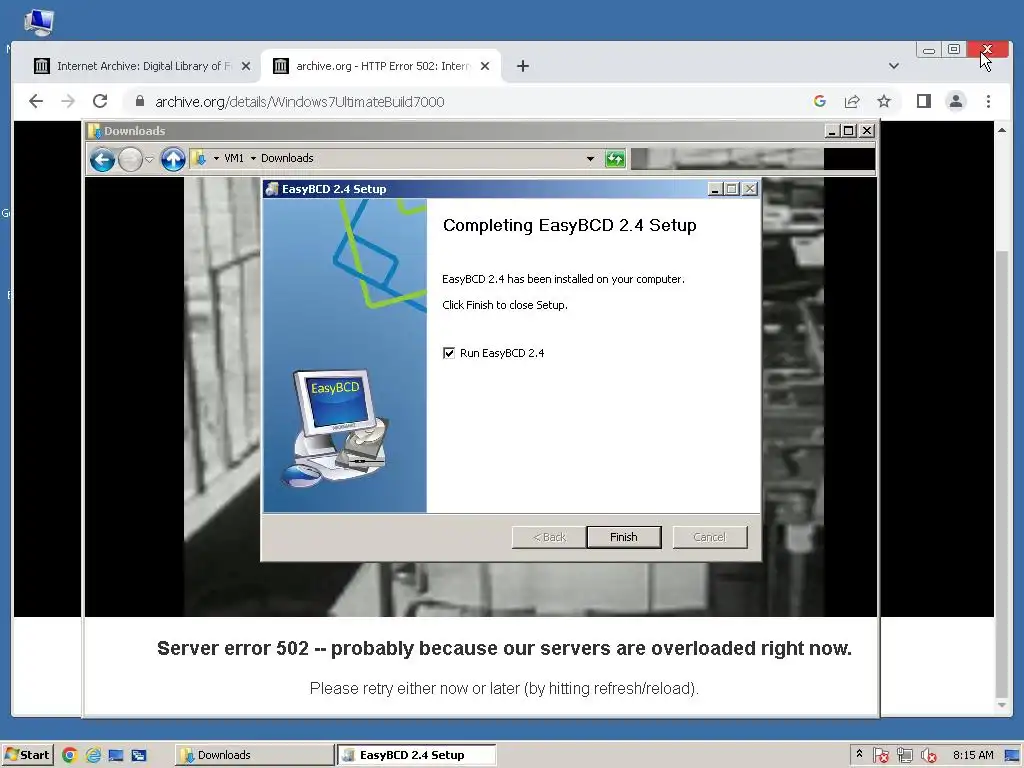Click Finish in the EasyBCD setup
Image resolution: width=1024 pixels, height=768 pixels.
coord(624,537)
